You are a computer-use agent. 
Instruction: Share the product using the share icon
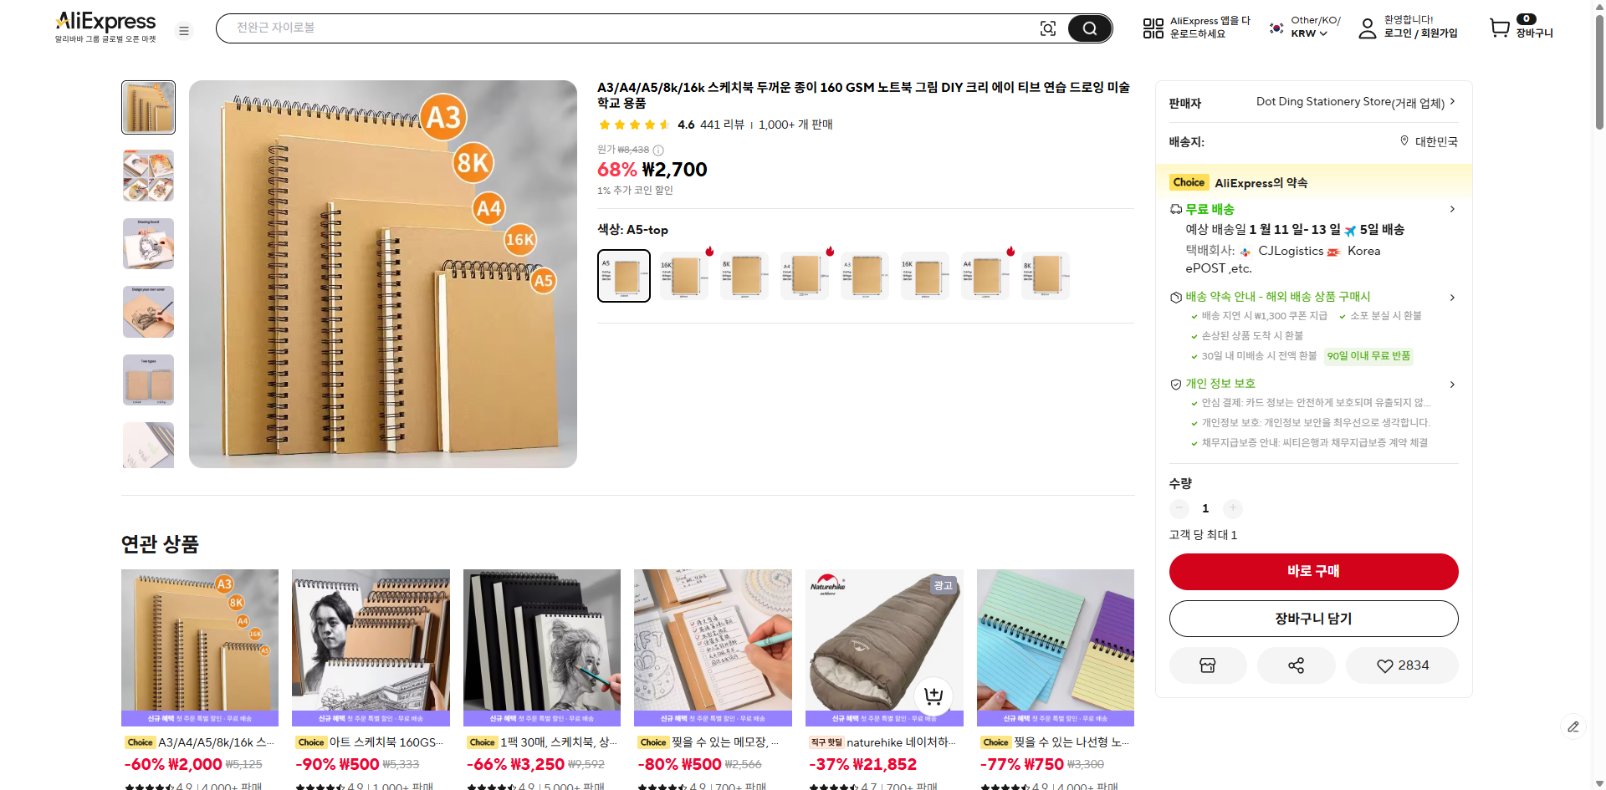[x=1296, y=665]
